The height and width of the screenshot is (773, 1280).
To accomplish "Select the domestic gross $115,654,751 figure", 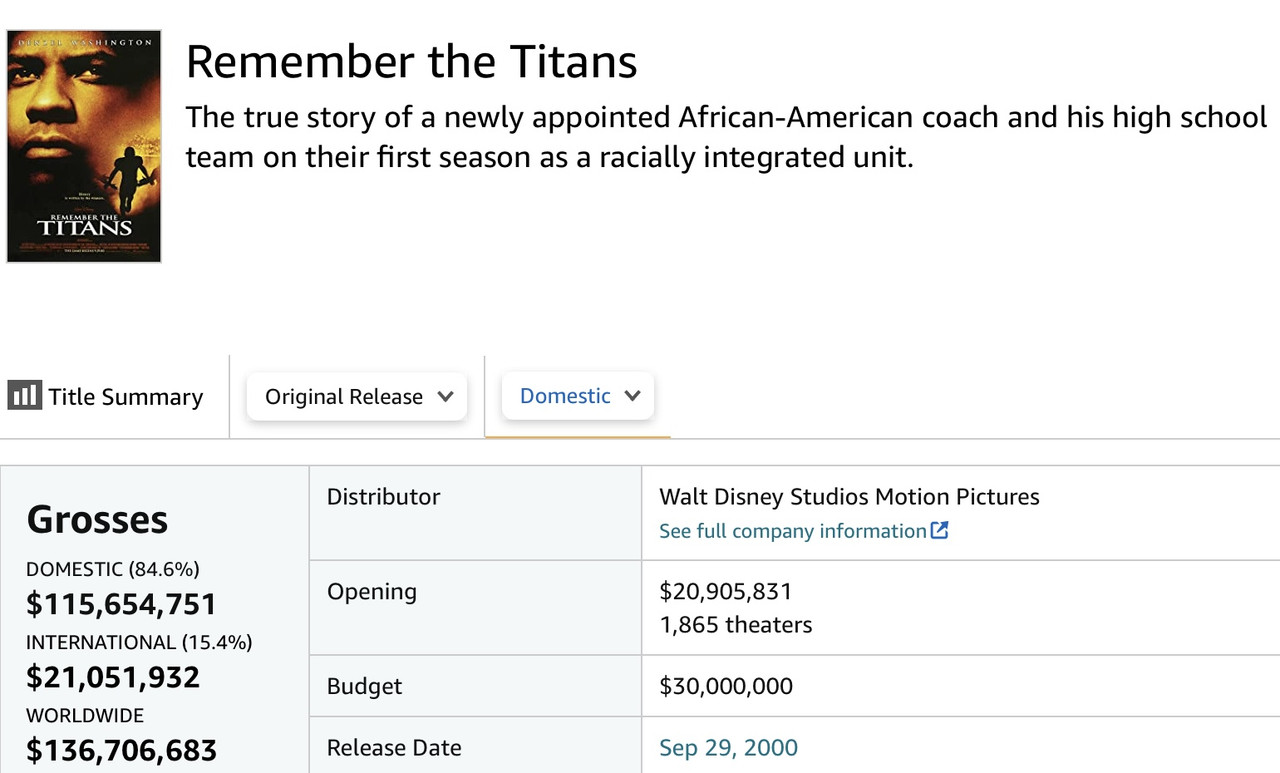I will (121, 604).
